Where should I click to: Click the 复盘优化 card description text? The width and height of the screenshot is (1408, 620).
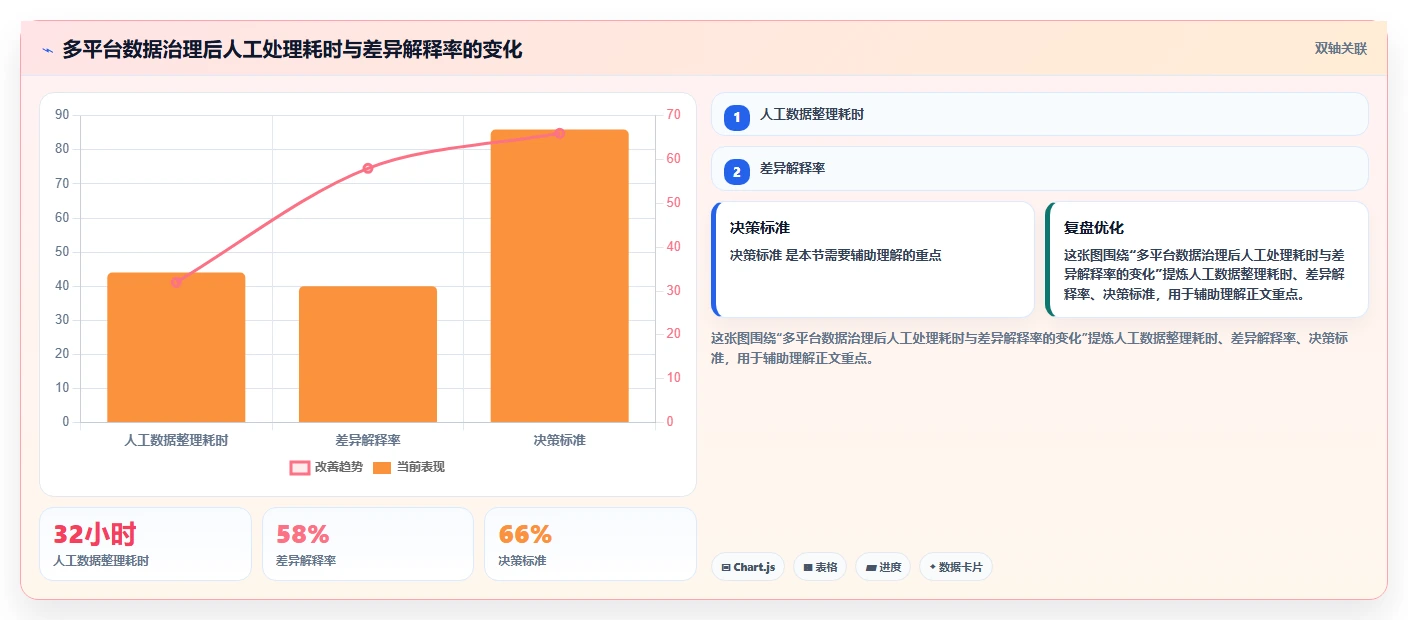[1204, 275]
